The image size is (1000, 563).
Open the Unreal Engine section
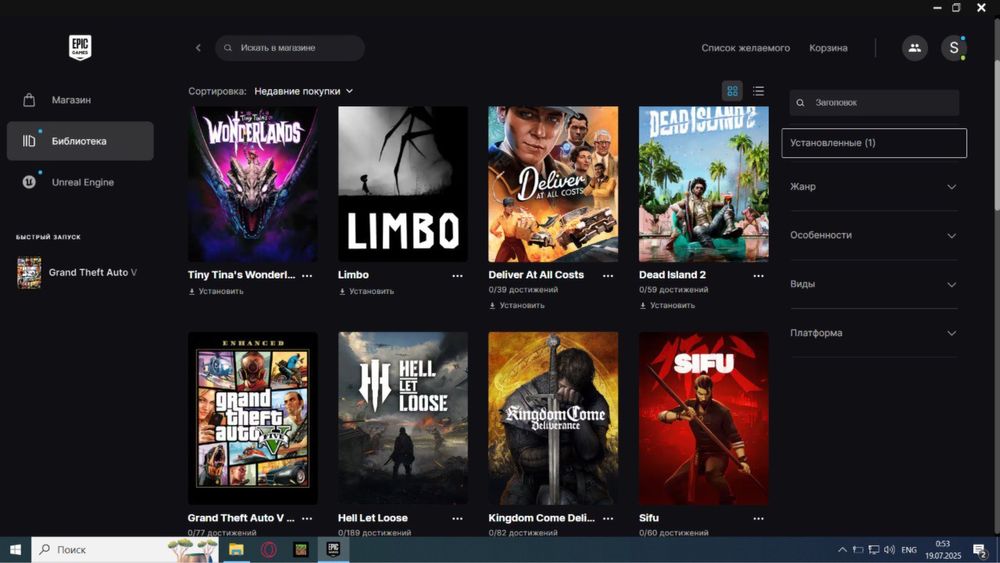coord(80,182)
